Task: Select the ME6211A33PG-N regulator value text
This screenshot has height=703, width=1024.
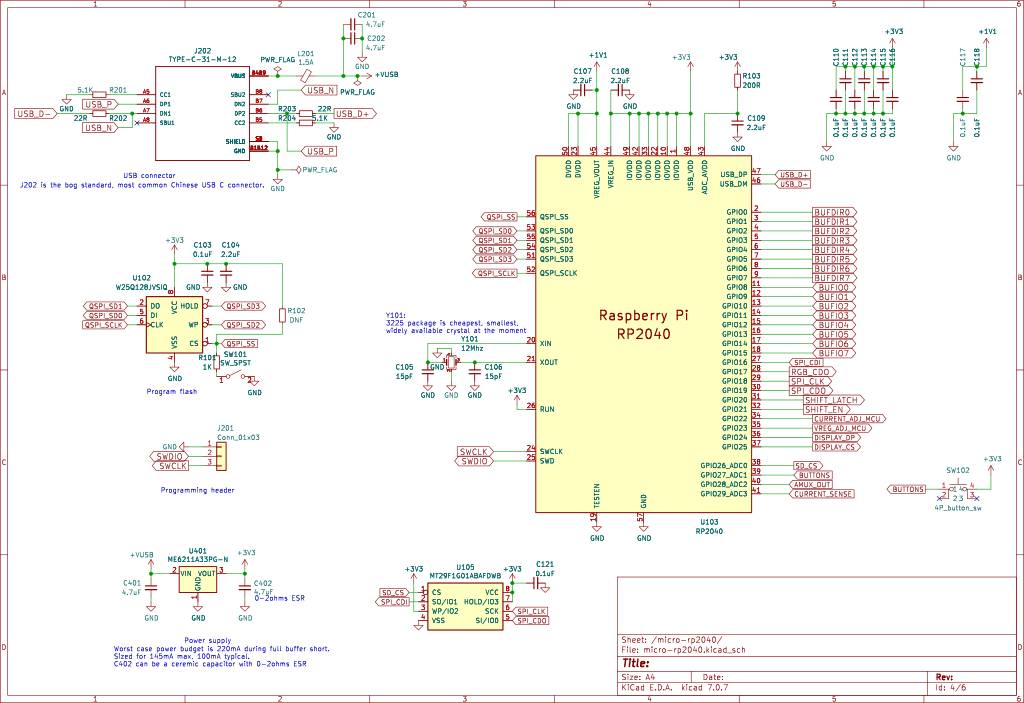Action: point(198,560)
